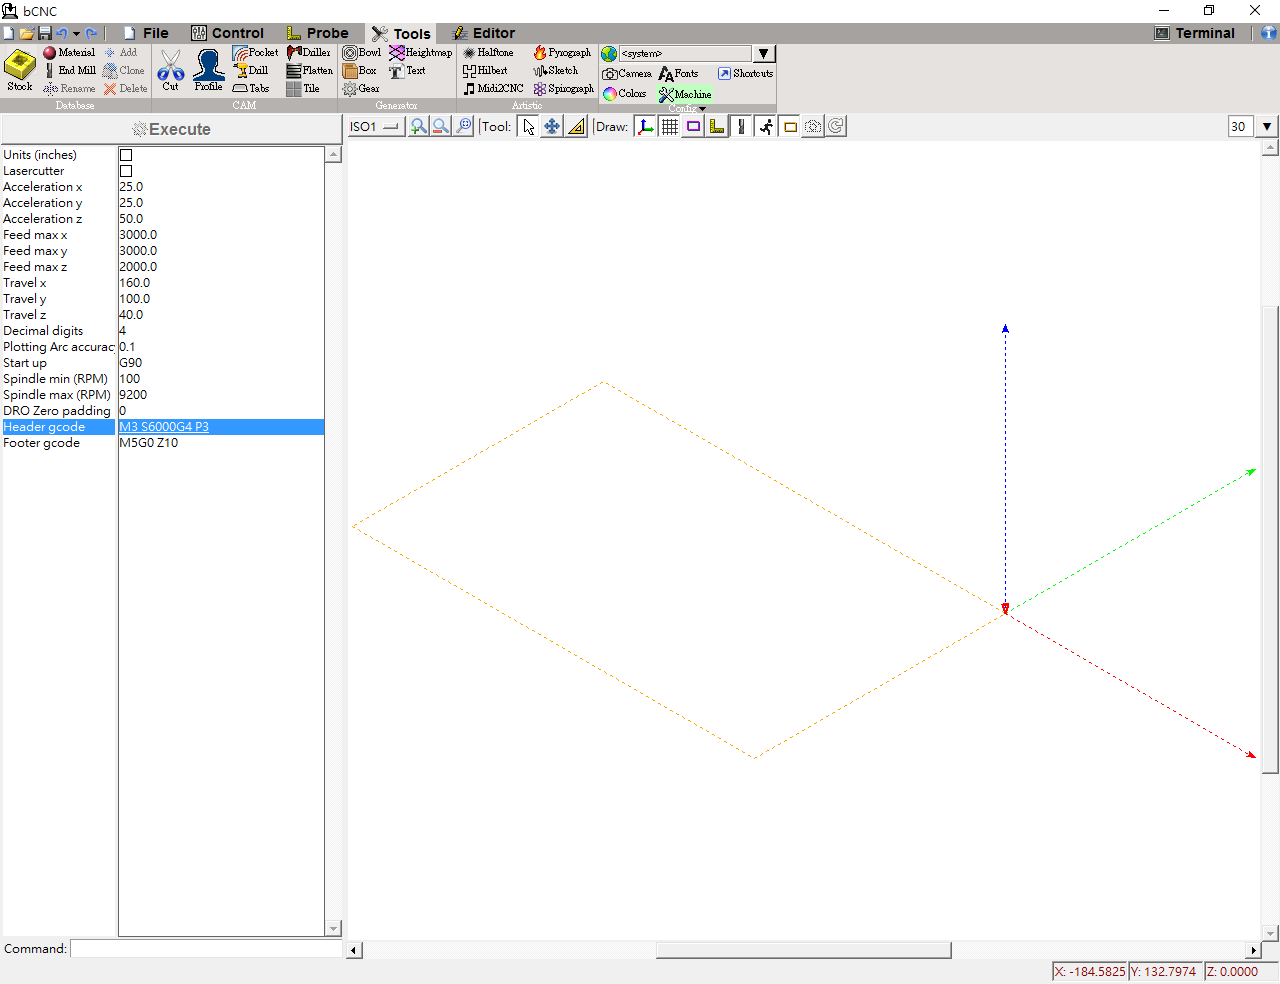Screen dimensions: 1280x984
Task: Open the Gear generator tool
Action: (x=361, y=89)
